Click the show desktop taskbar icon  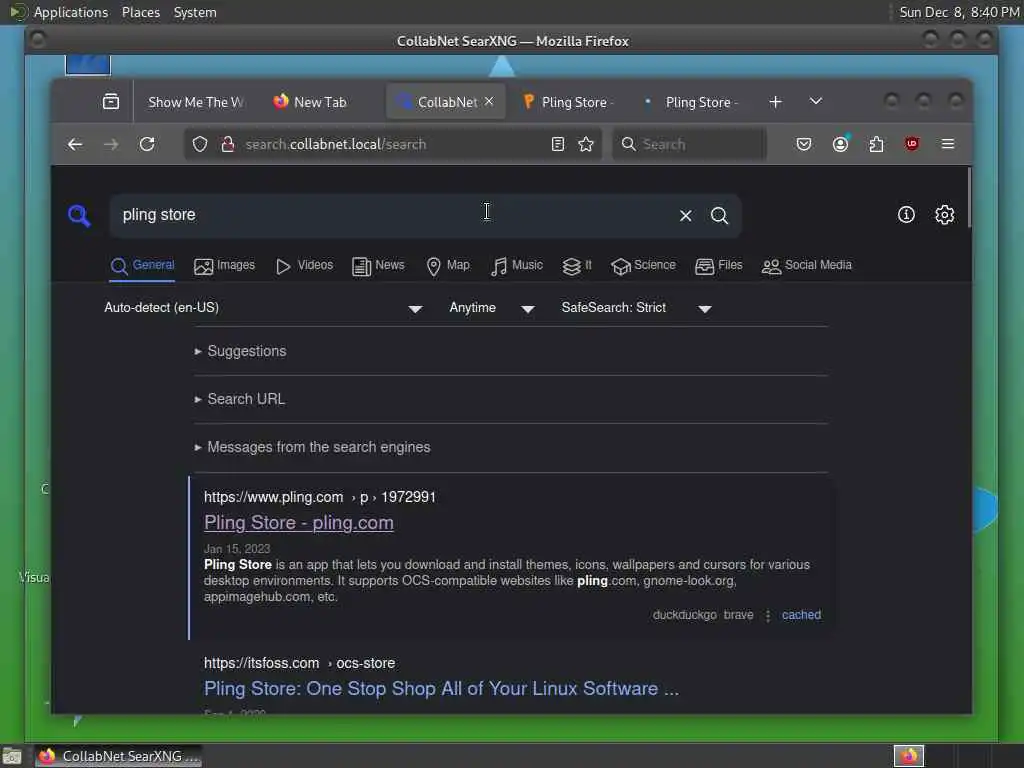tap(12, 756)
